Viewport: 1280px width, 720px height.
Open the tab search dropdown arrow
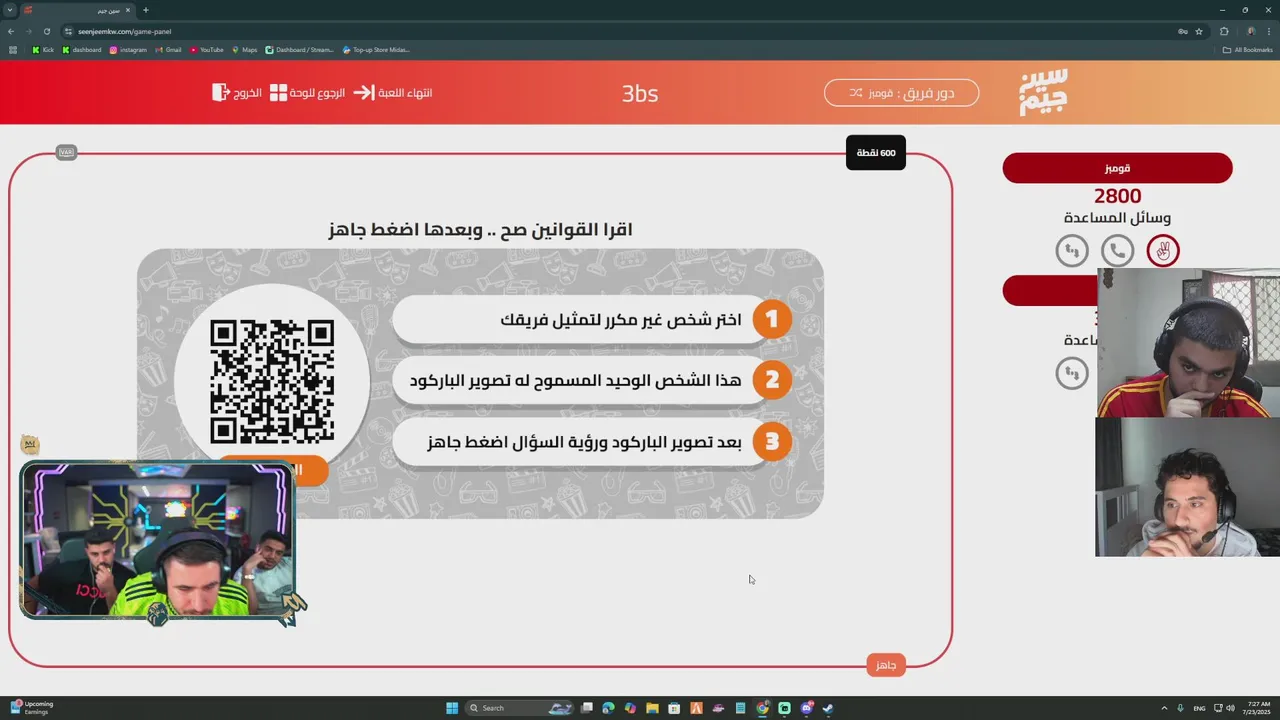(9, 10)
